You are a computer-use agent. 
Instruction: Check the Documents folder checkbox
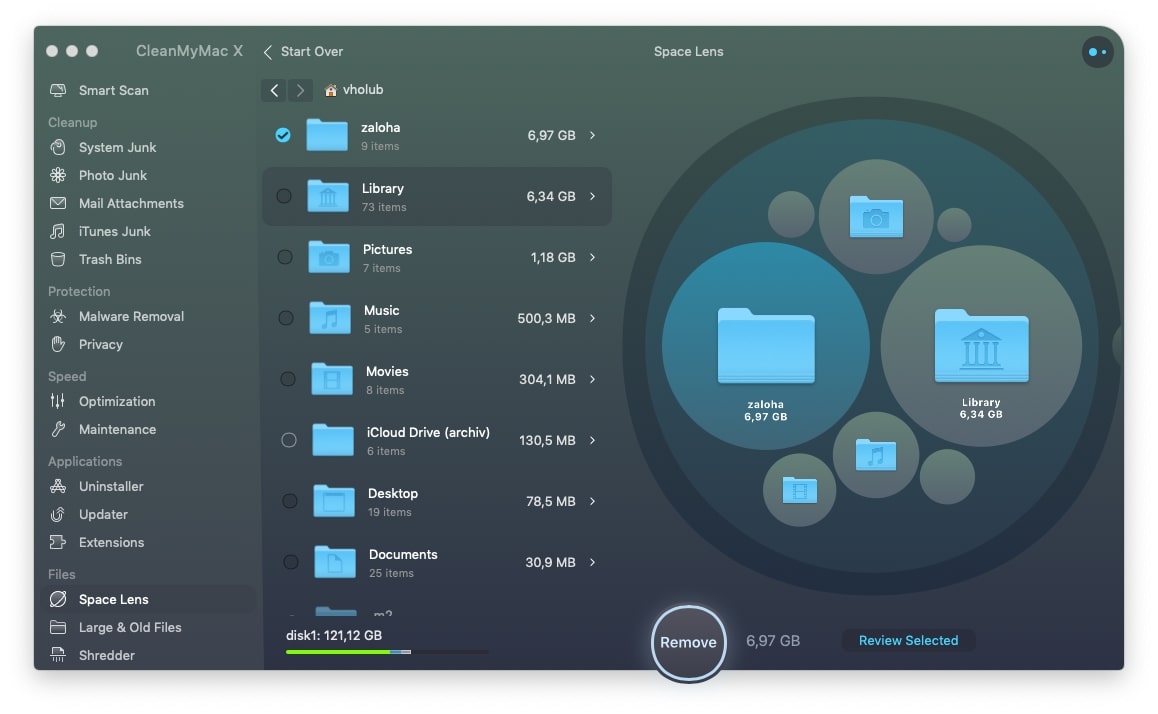pos(291,562)
